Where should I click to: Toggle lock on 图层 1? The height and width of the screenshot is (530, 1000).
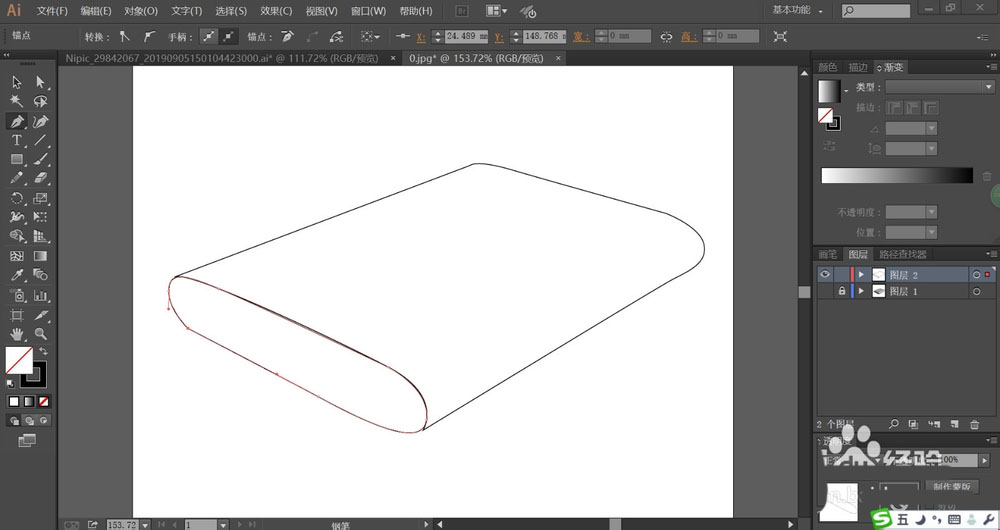(x=842, y=291)
